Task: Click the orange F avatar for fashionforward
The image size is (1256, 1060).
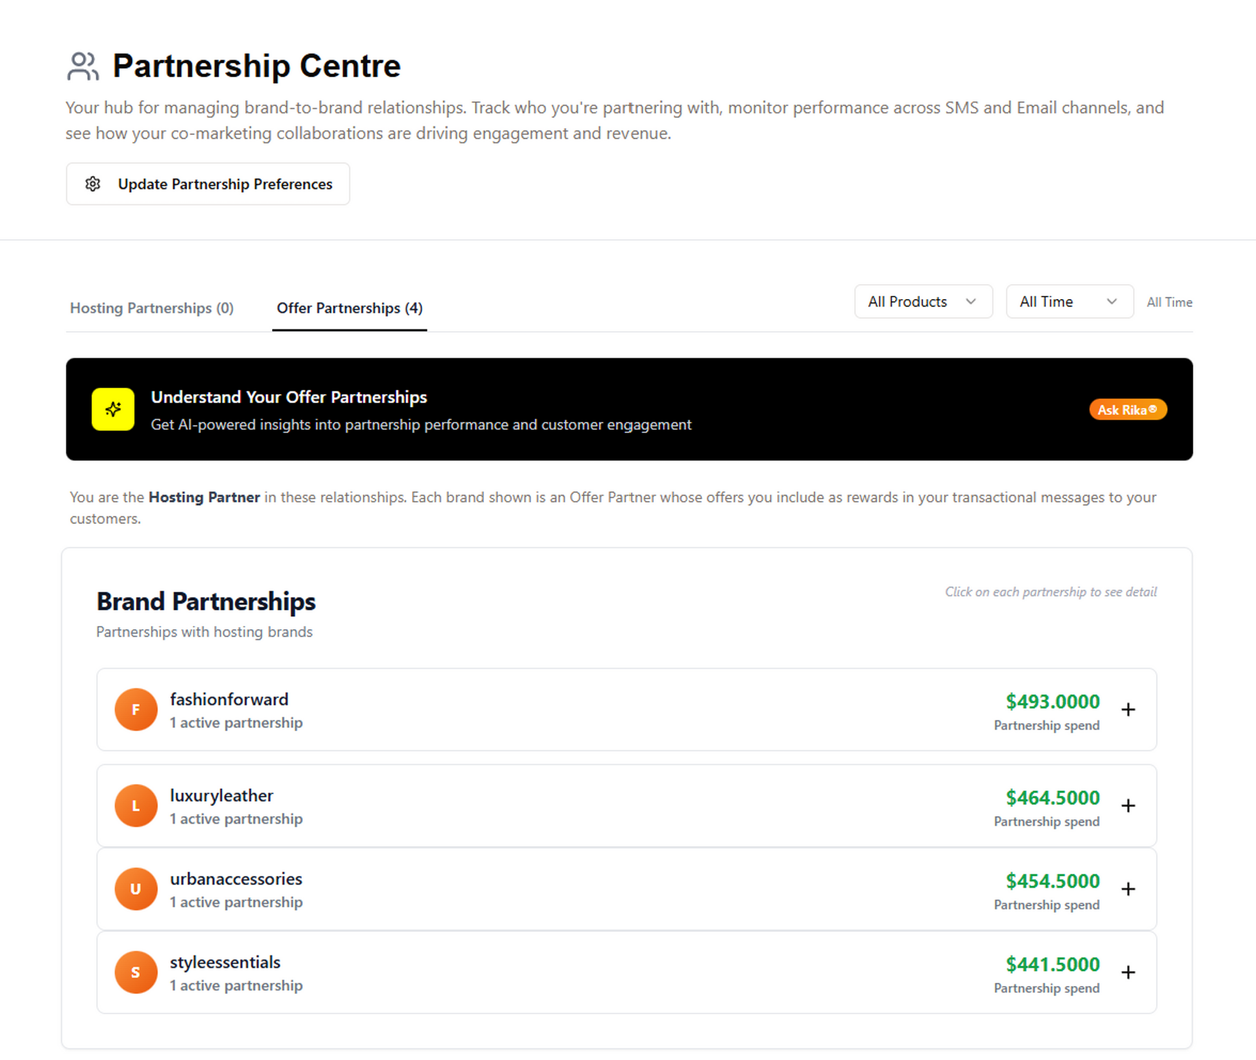Action: point(136,710)
